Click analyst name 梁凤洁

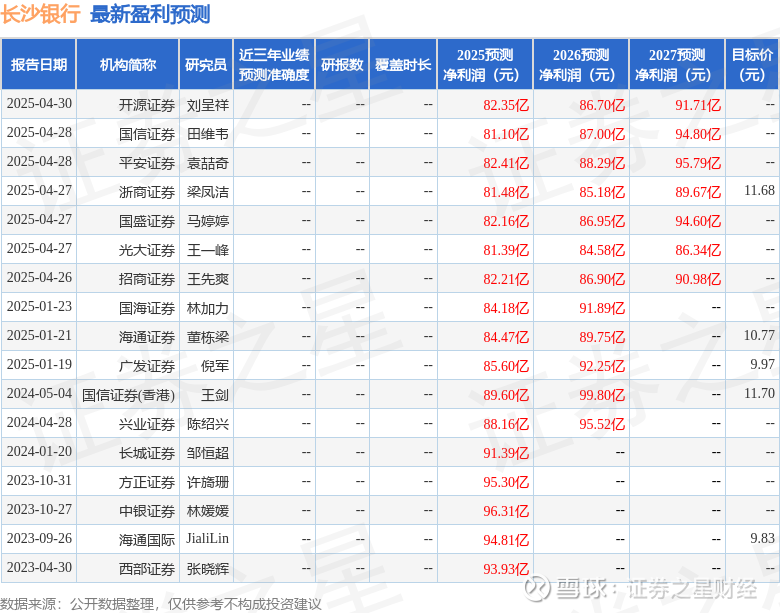point(207,192)
